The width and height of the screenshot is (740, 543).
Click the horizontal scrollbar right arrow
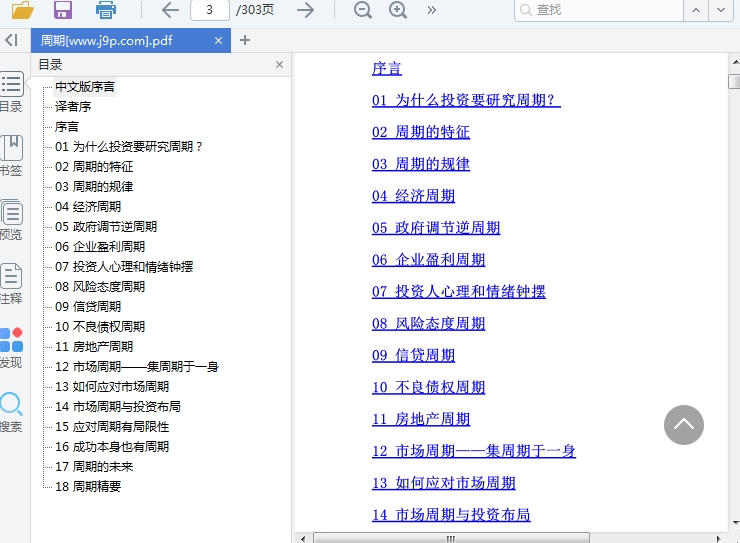pos(718,538)
